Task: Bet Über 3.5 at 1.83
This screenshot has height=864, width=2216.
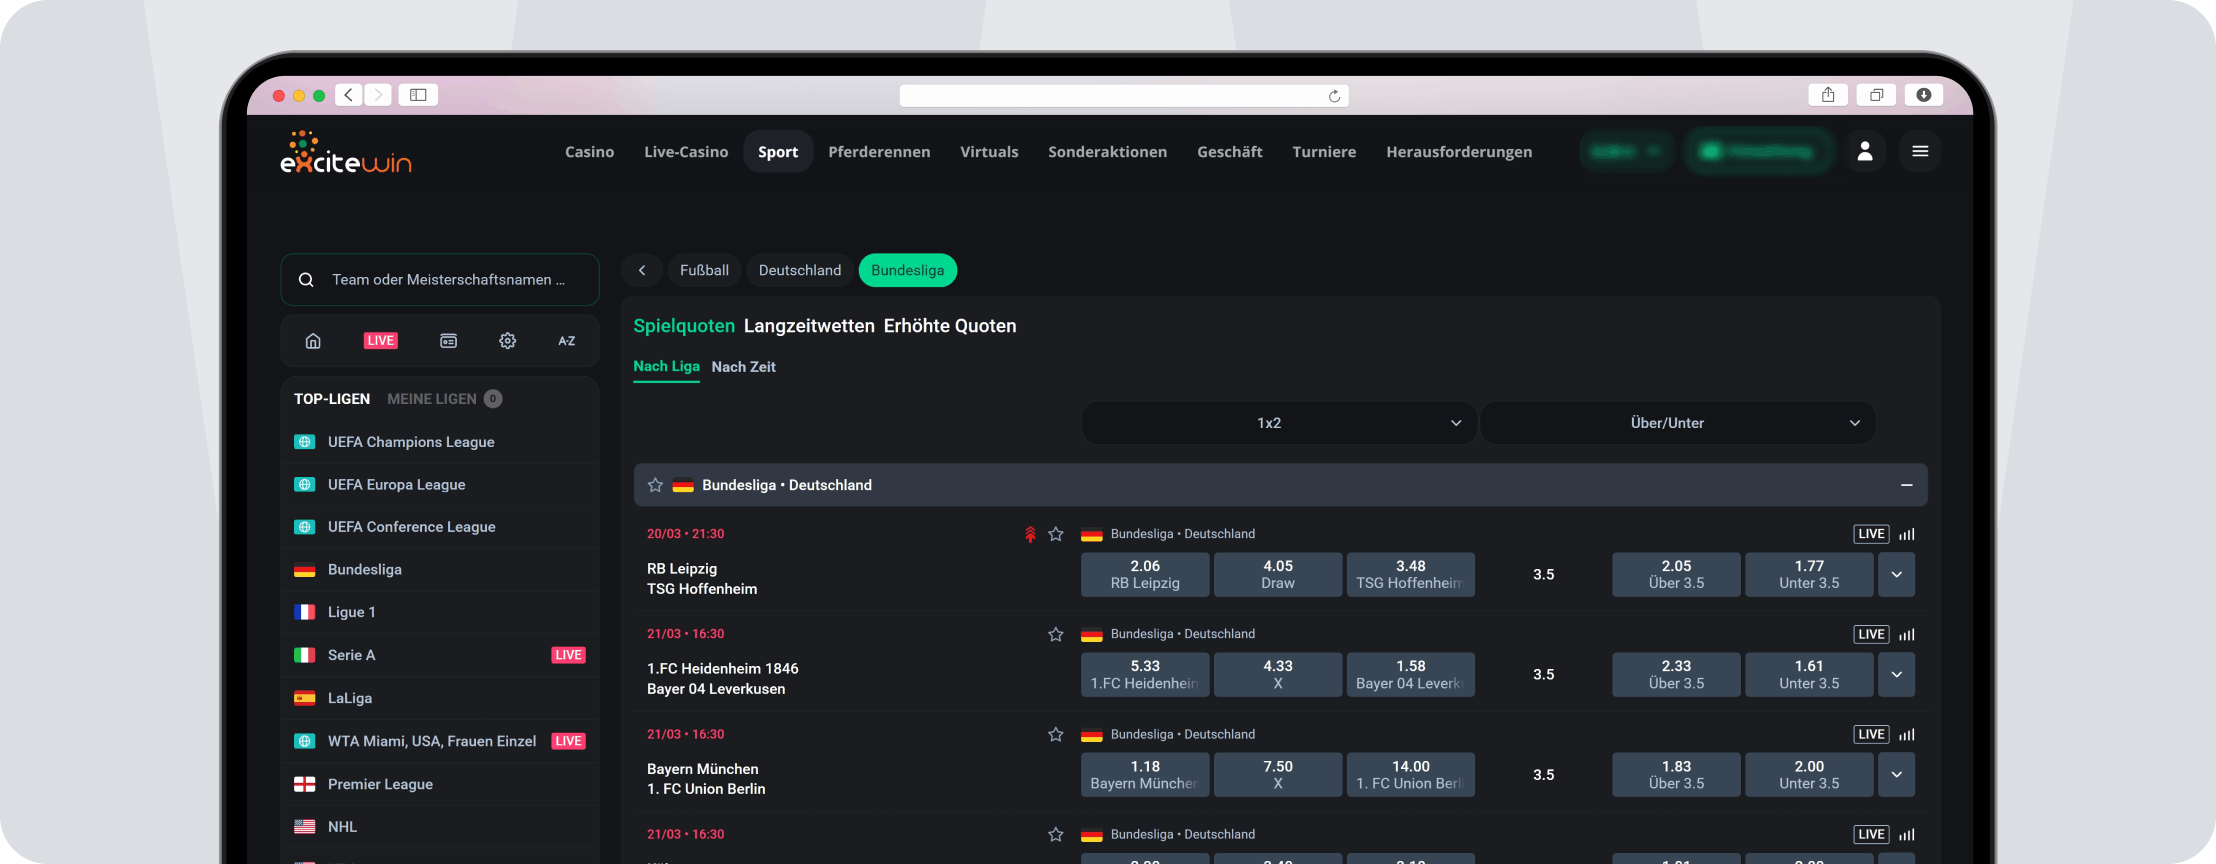Action: 1676,775
